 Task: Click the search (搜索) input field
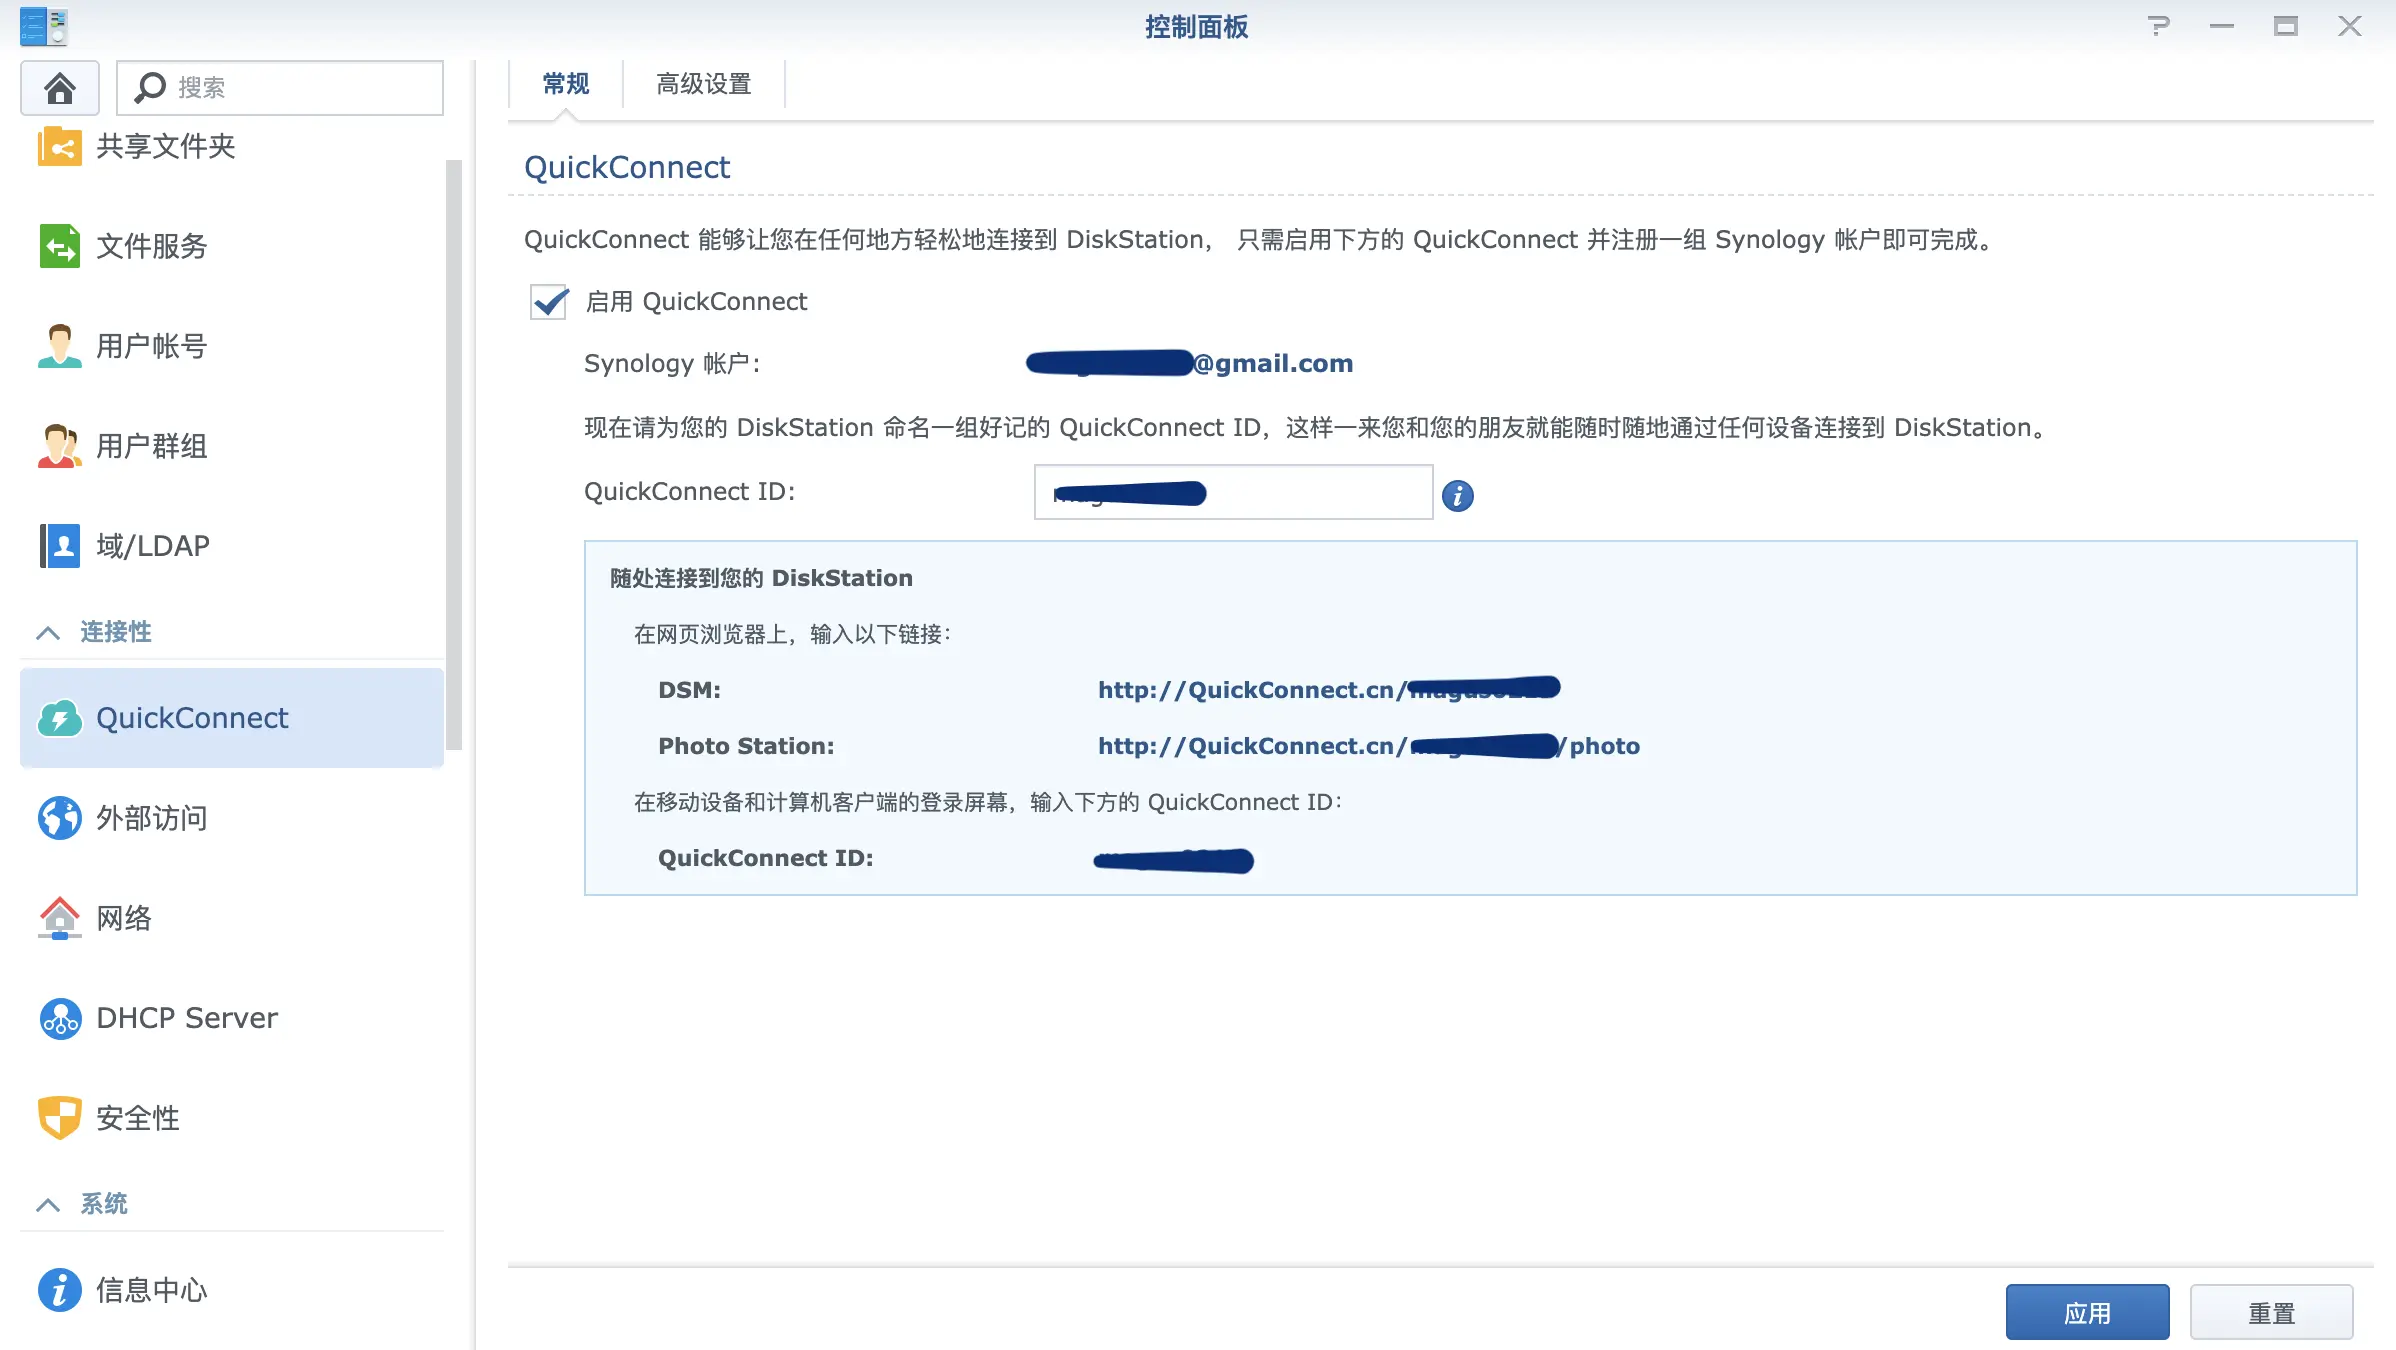280,88
